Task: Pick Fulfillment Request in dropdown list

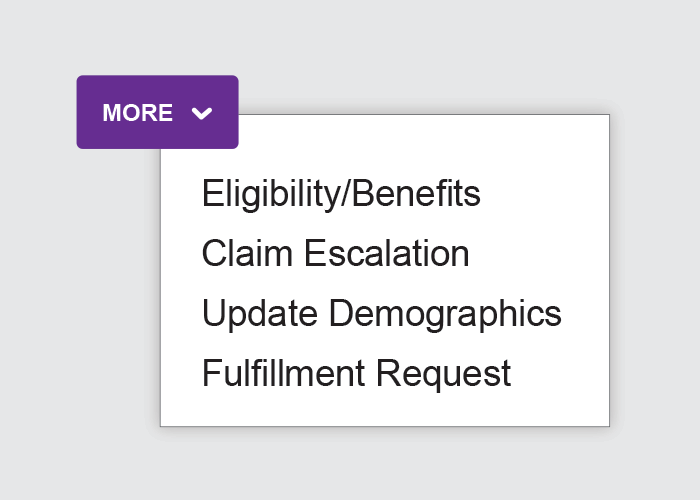Action: tap(356, 374)
